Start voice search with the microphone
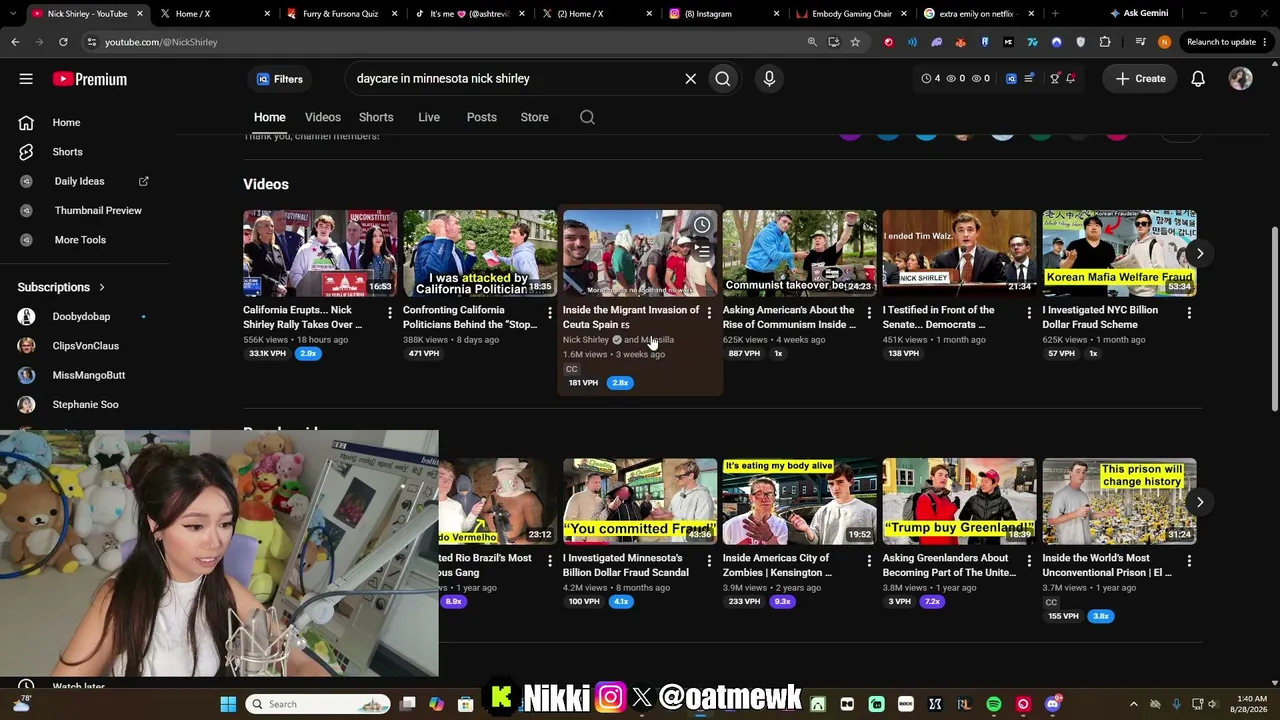 769,79
